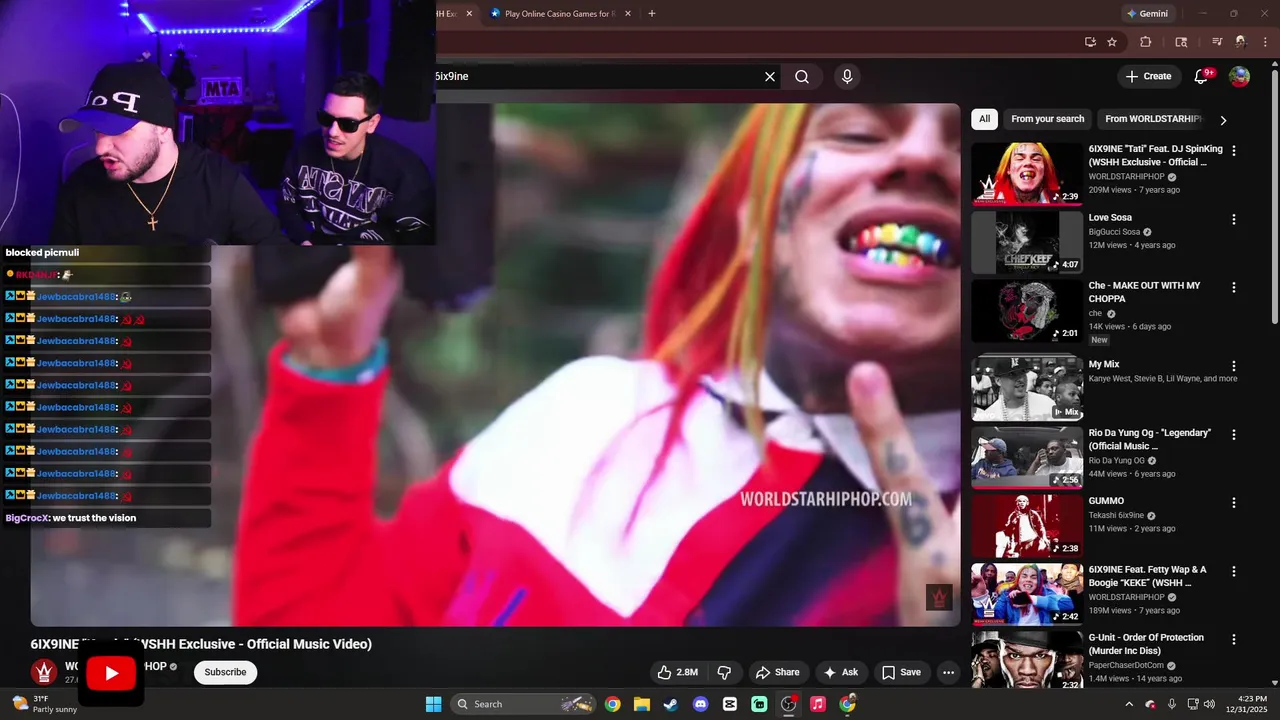1280x720 pixels.
Task: Open the Tekashi 6ix9ine channel name
Action: pos(1118,515)
